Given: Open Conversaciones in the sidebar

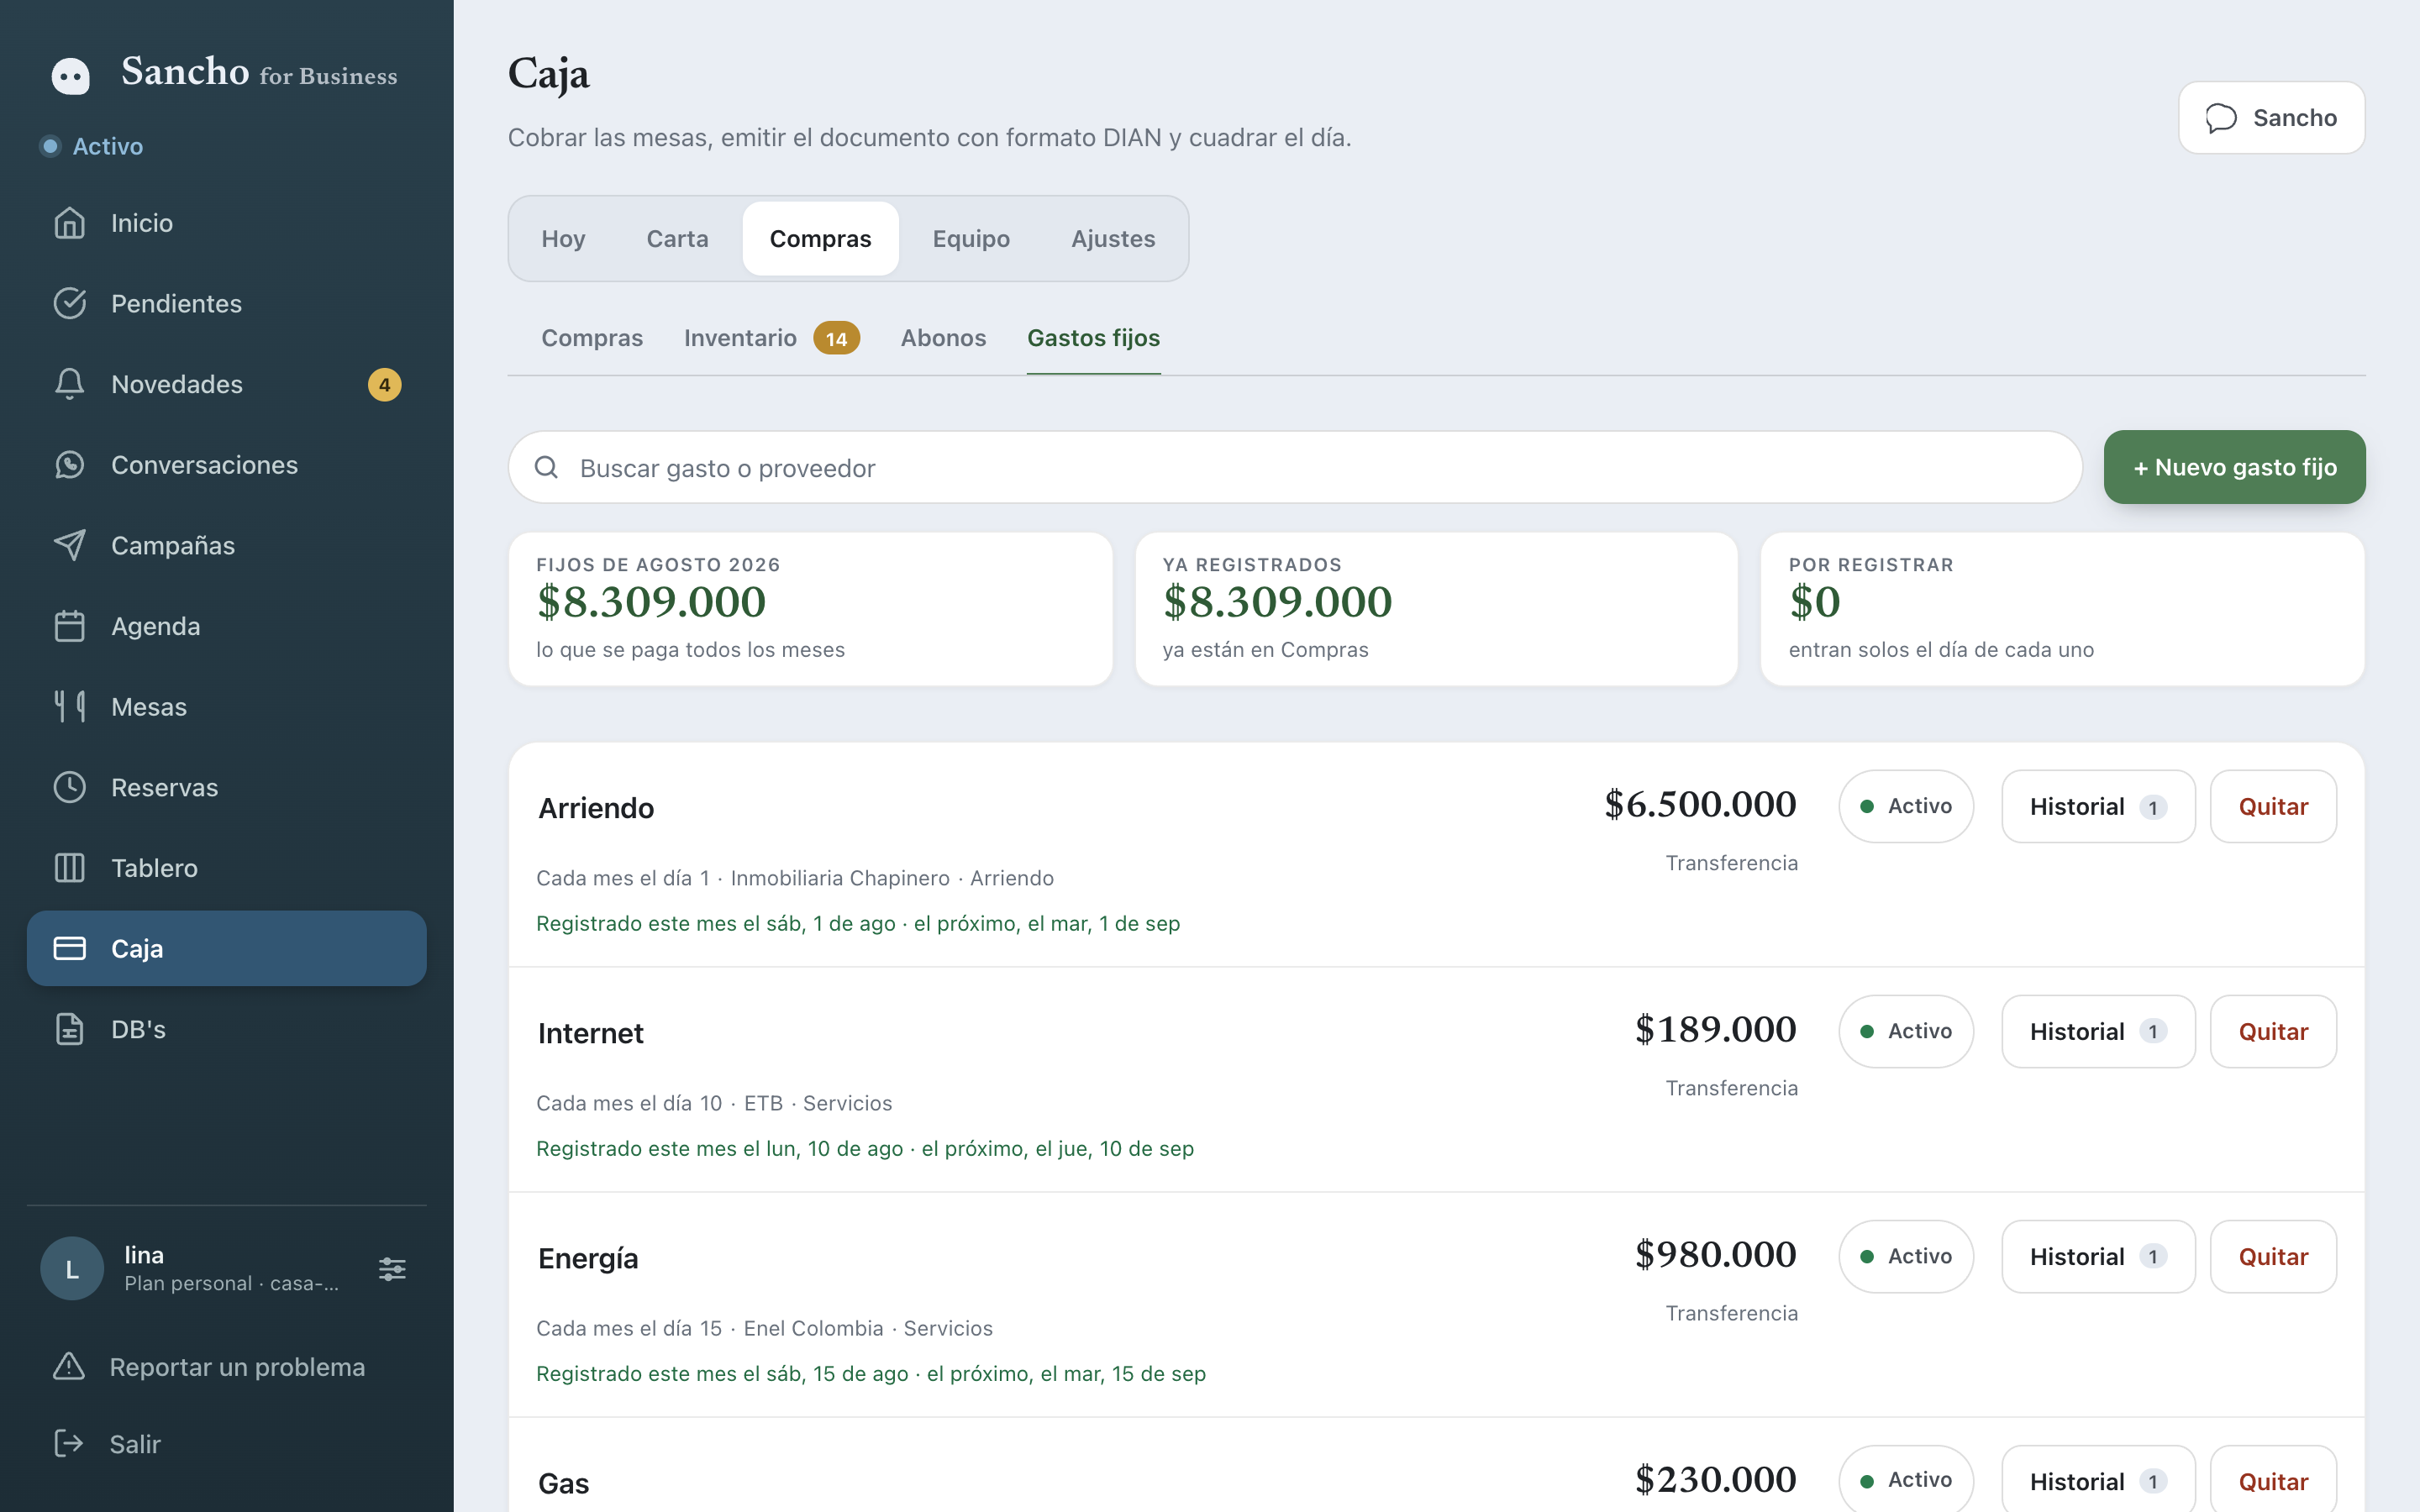Looking at the screenshot, I should coord(227,465).
